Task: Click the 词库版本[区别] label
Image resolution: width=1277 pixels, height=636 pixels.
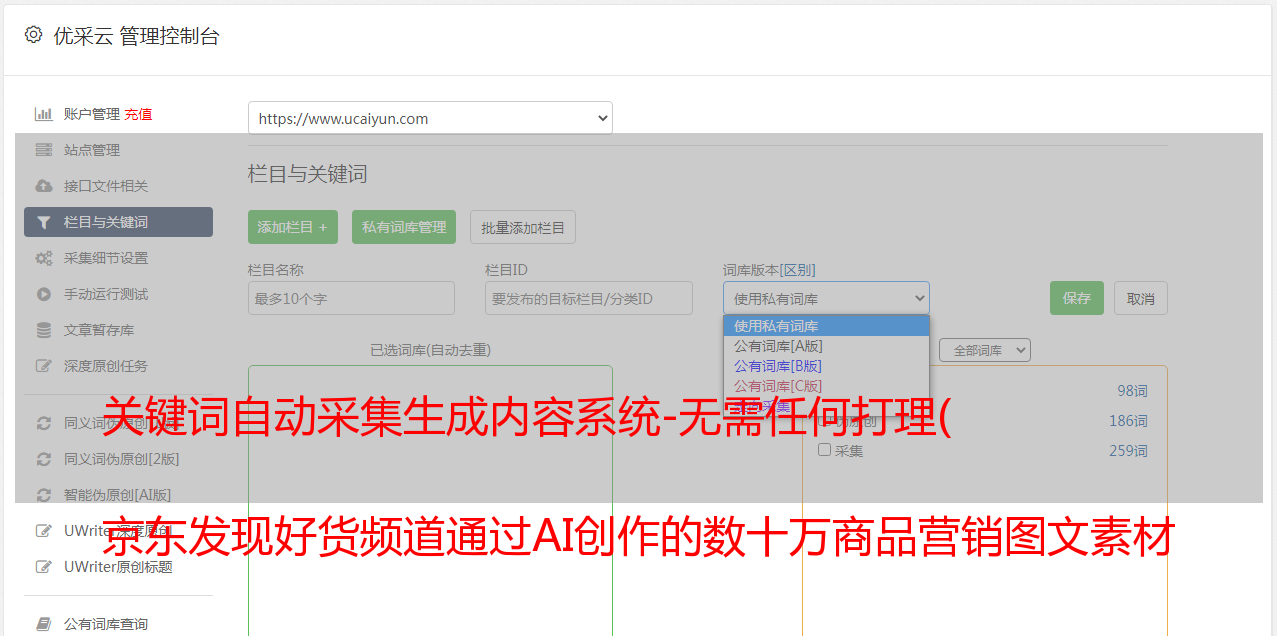Action: (x=769, y=270)
